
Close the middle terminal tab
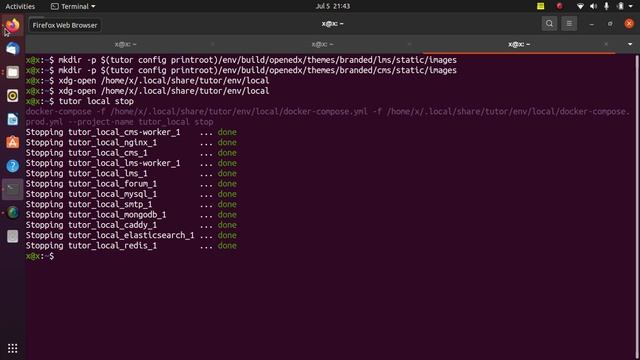tap(409, 44)
